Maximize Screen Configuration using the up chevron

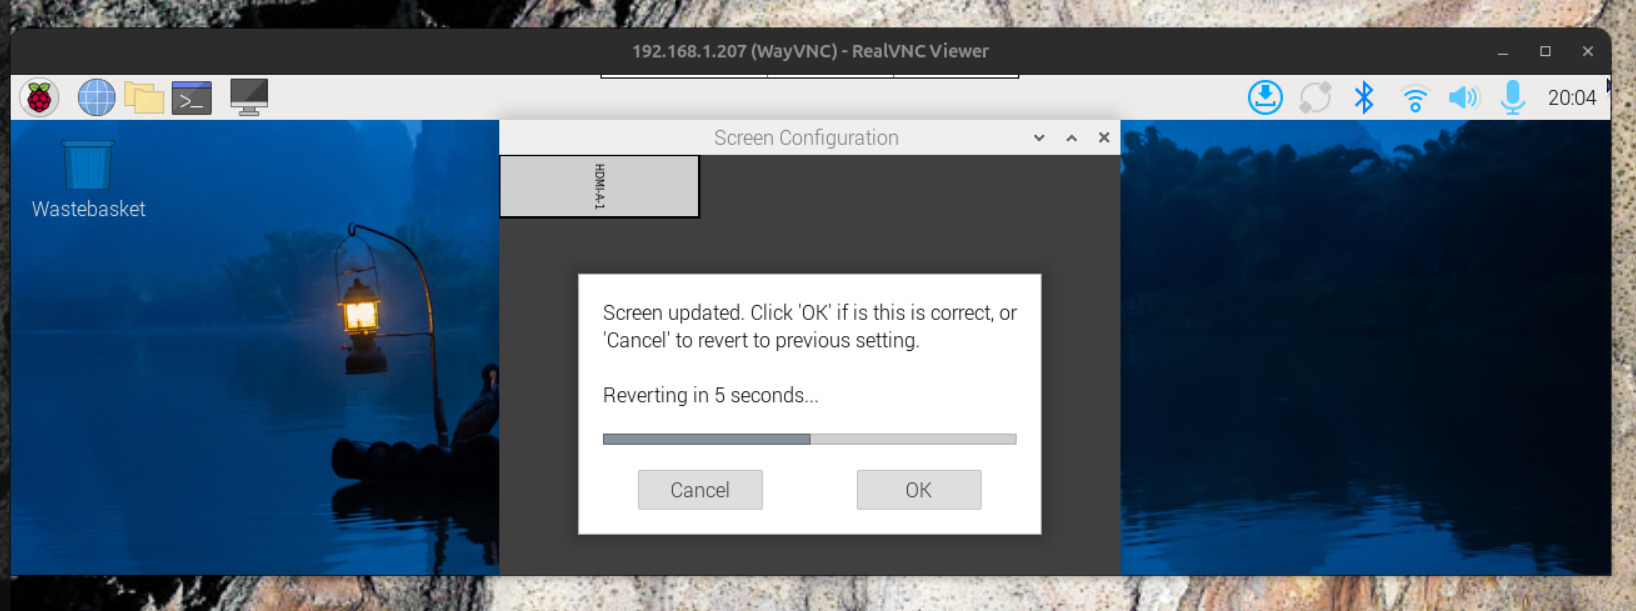[x=1071, y=138]
